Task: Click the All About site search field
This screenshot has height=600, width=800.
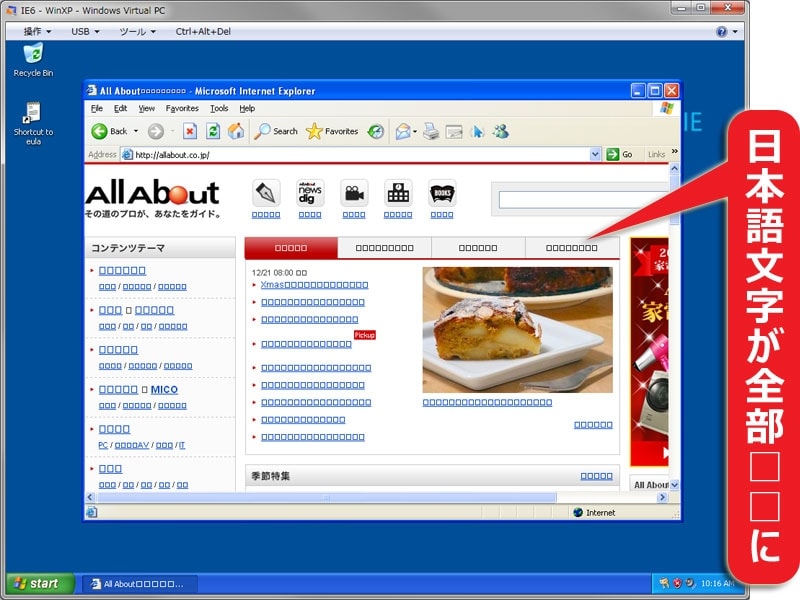Action: coord(583,200)
